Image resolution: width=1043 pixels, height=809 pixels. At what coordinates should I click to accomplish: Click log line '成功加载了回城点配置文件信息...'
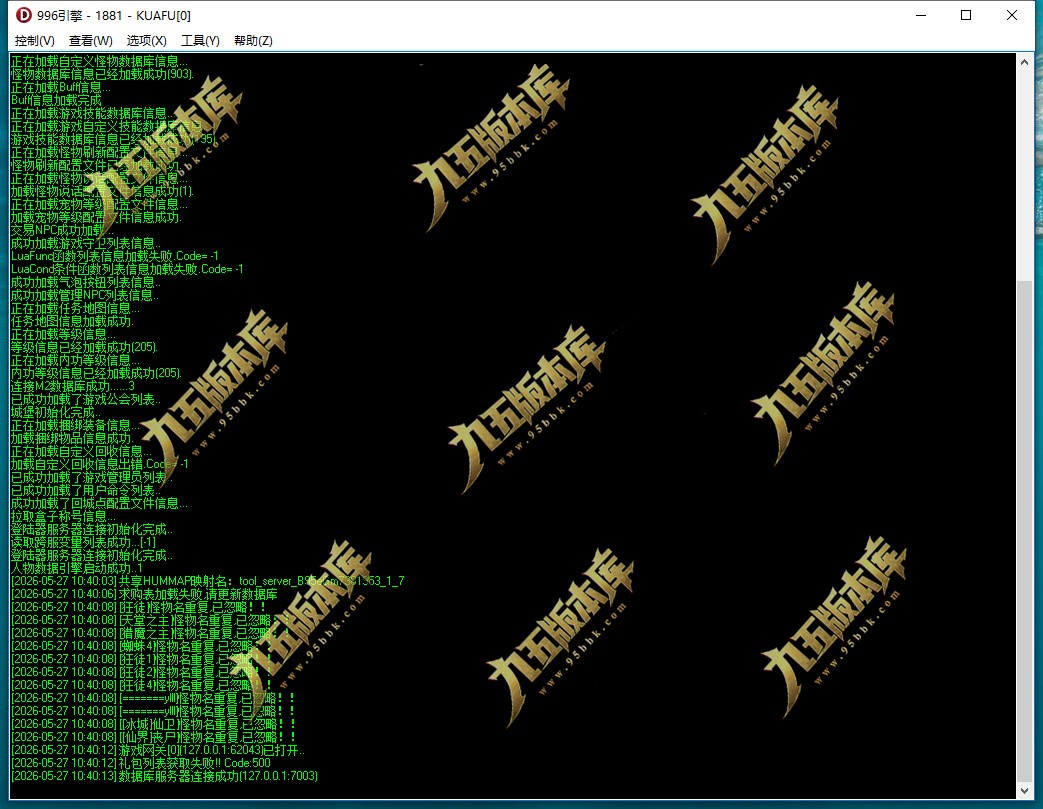click(x=99, y=503)
